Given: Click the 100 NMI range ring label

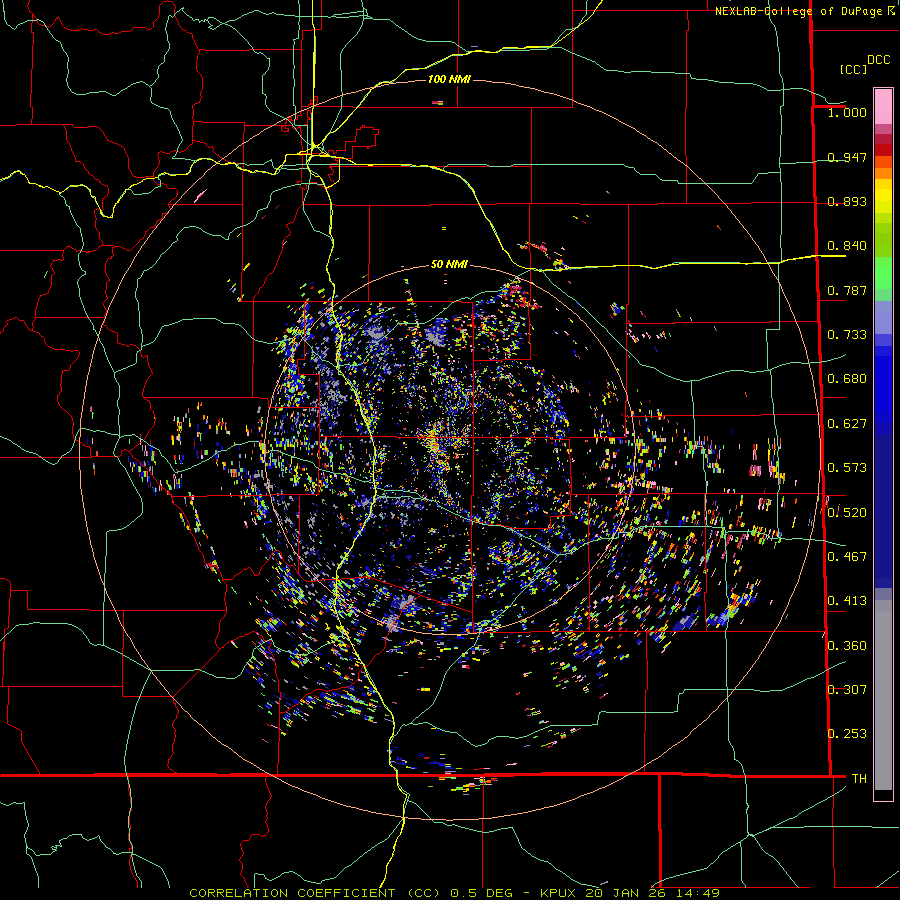Looking at the screenshot, I should [449, 79].
